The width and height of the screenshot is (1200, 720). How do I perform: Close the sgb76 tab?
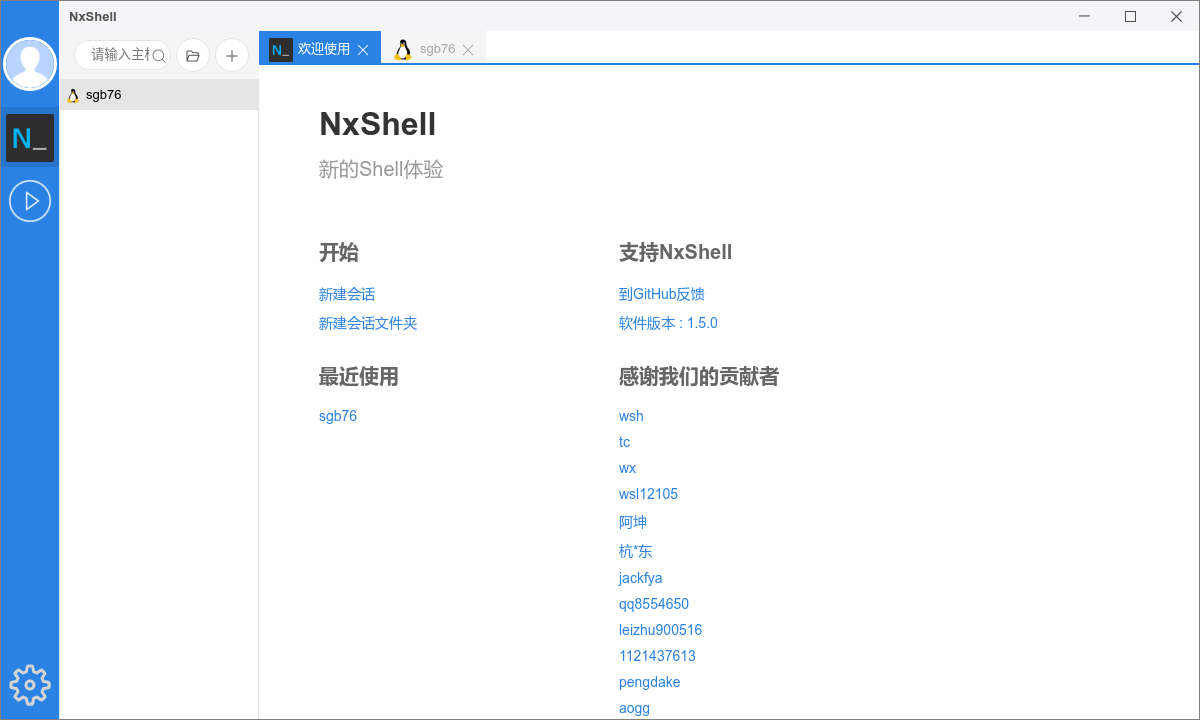tap(468, 50)
